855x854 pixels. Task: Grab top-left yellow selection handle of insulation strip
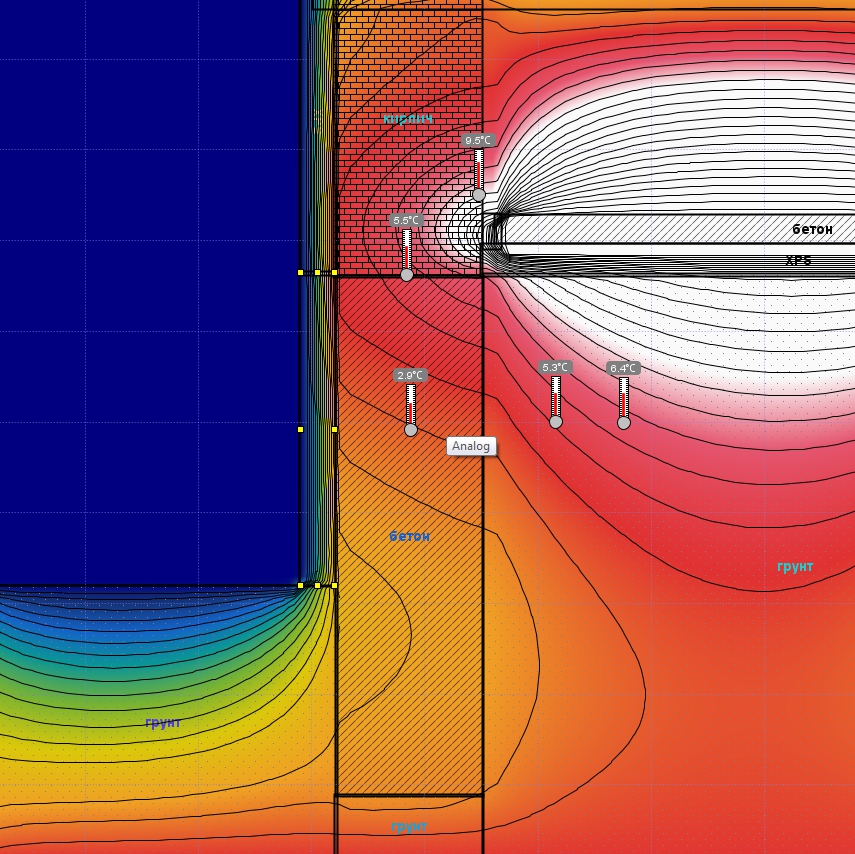click(300, 273)
